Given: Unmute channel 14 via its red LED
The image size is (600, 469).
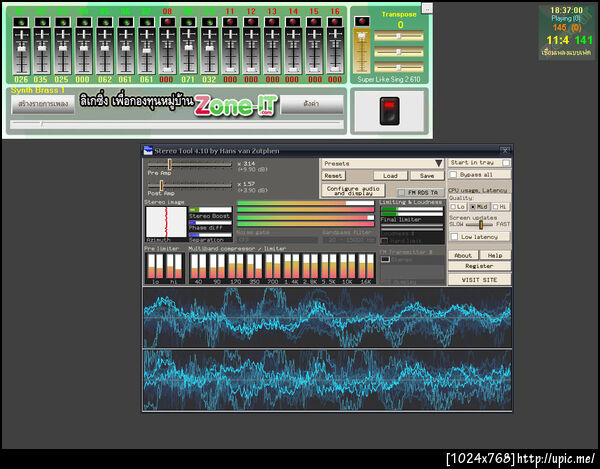Looking at the screenshot, I should click(x=293, y=22).
